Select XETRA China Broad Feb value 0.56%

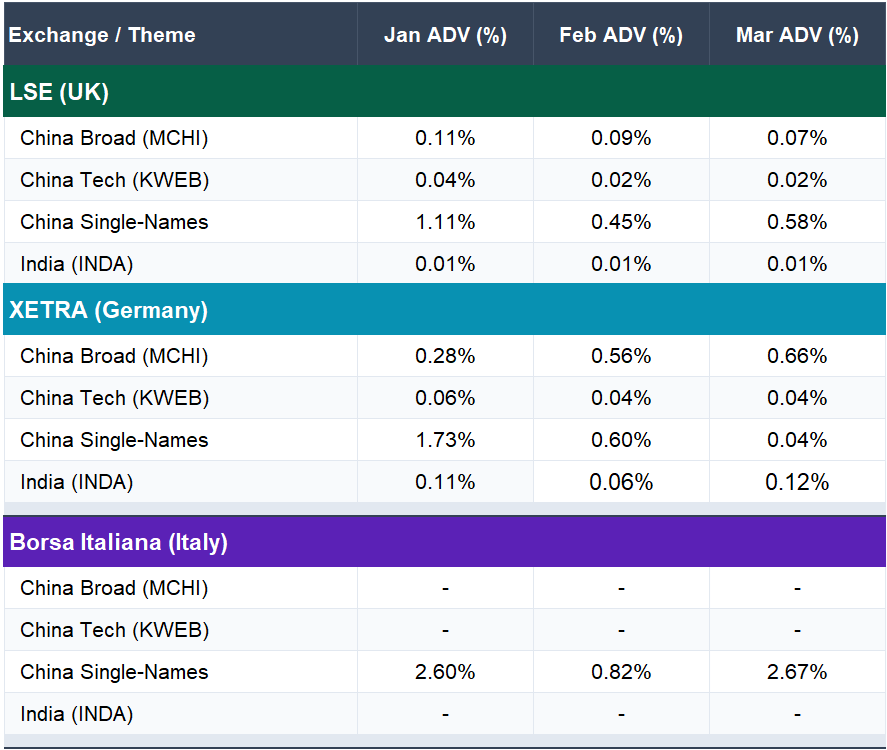[621, 356]
